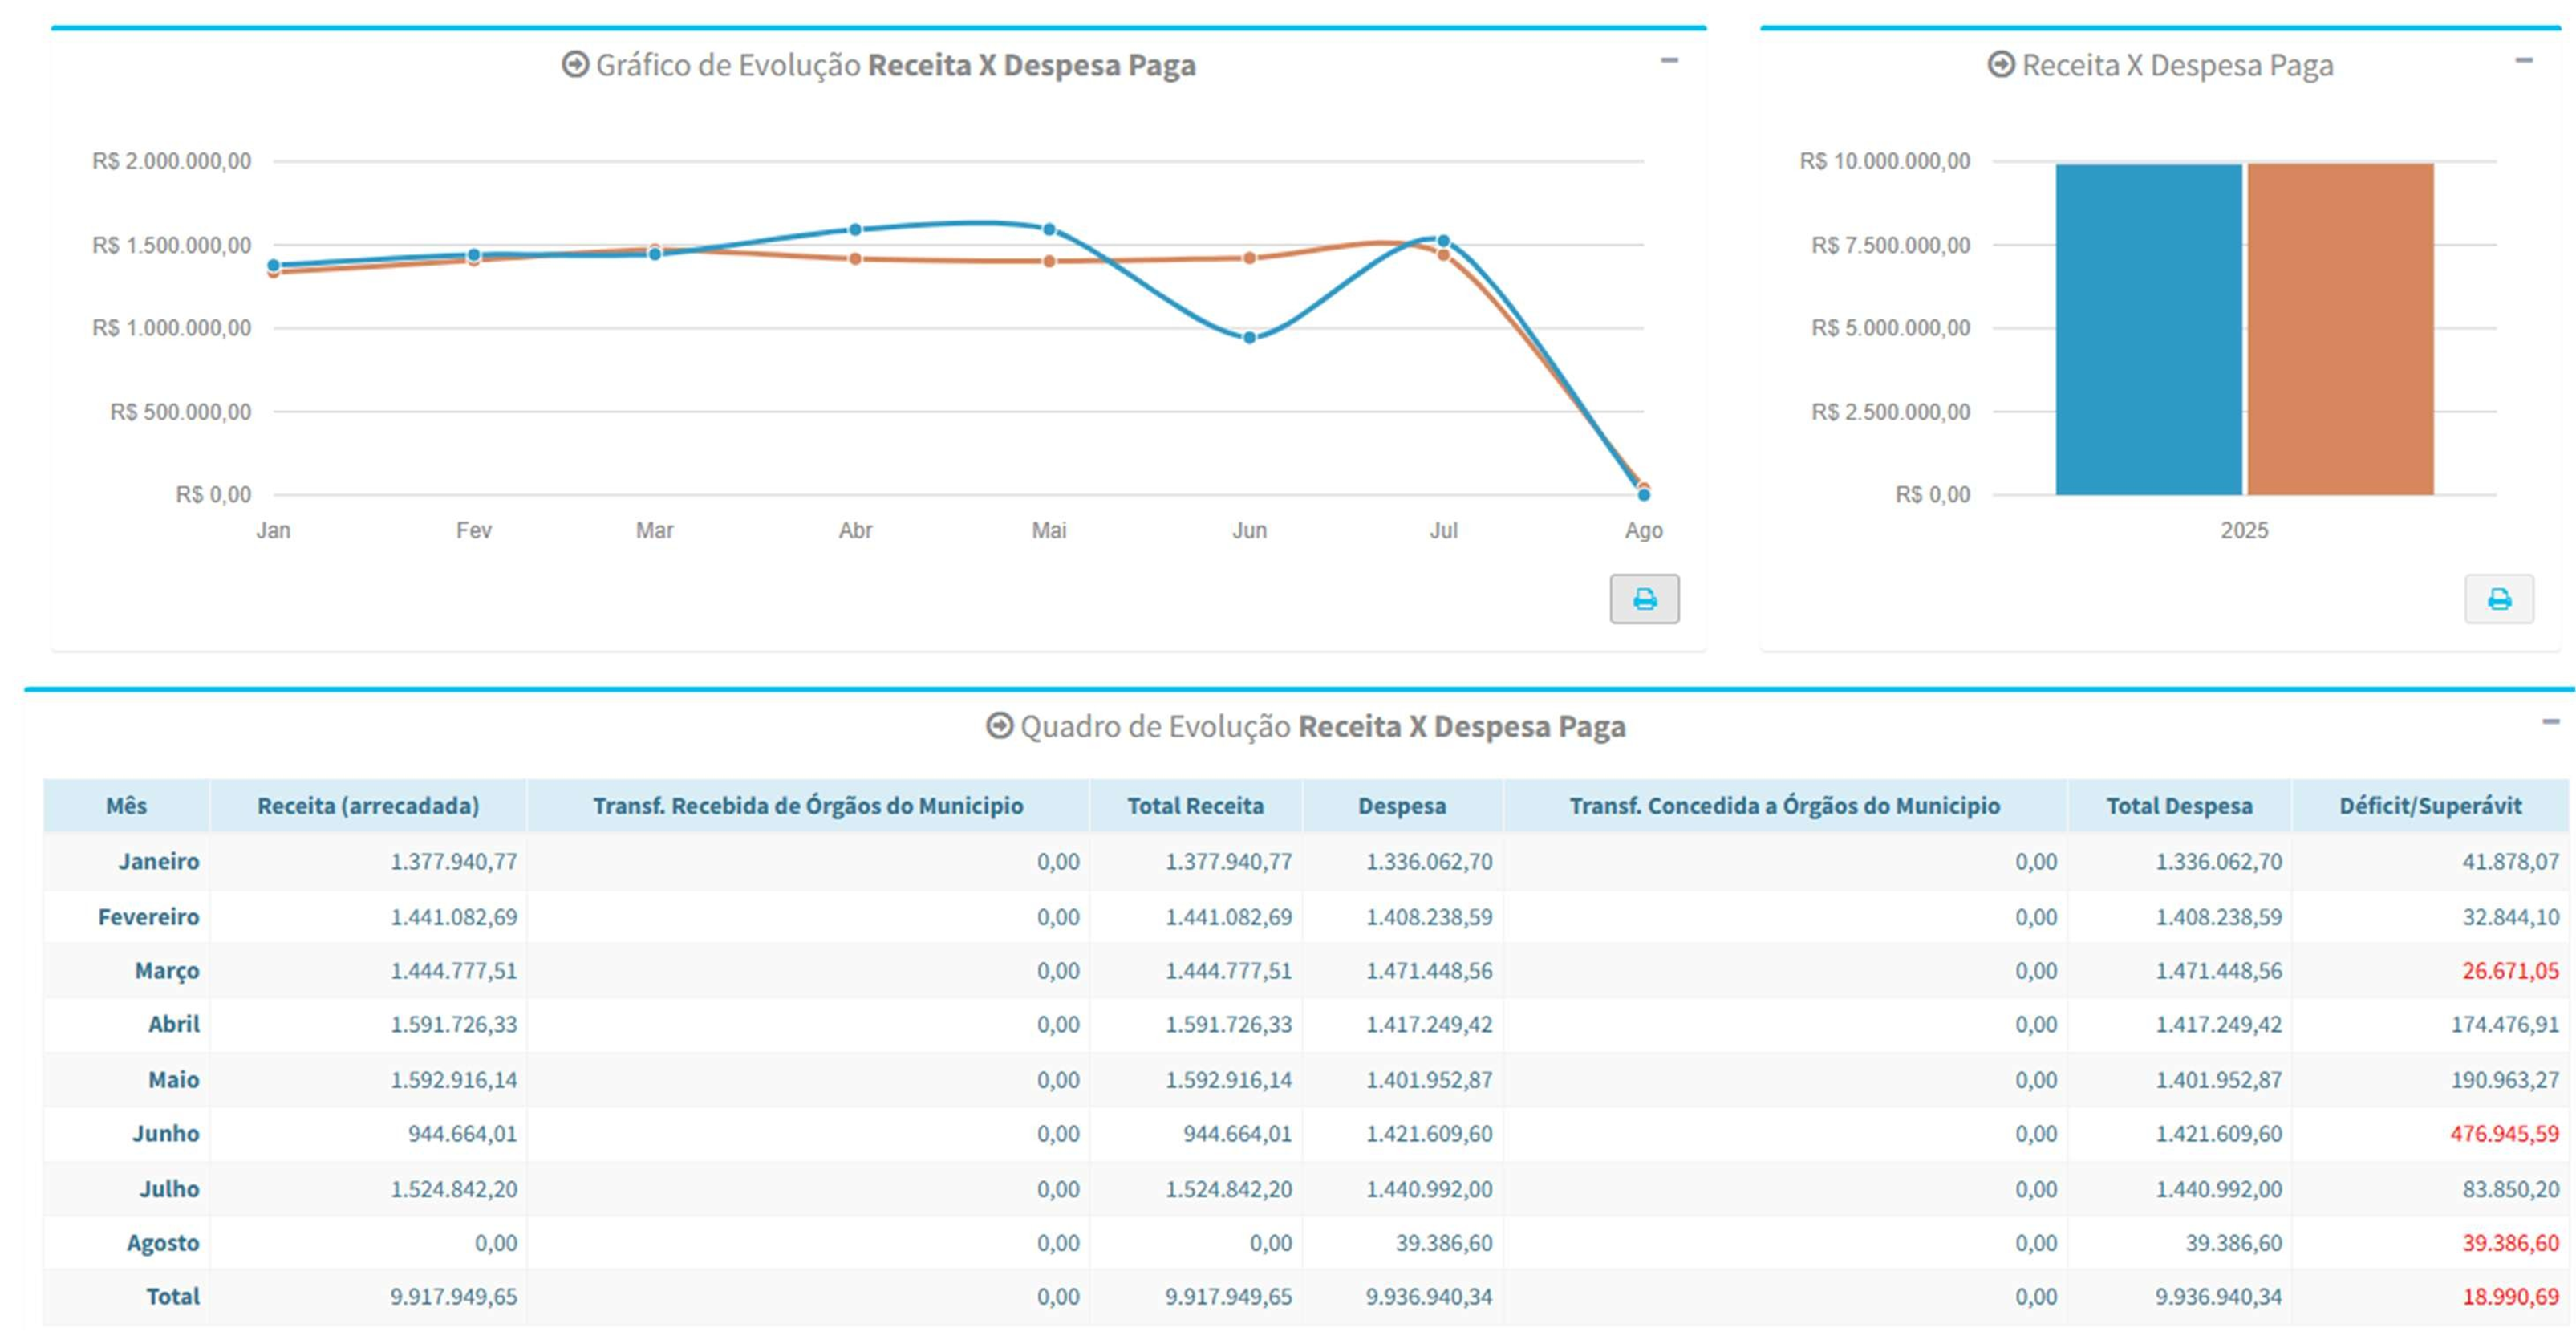The height and width of the screenshot is (1336, 2576).
Task: Click the Receita (arrecadada) column header
Action: 368,806
